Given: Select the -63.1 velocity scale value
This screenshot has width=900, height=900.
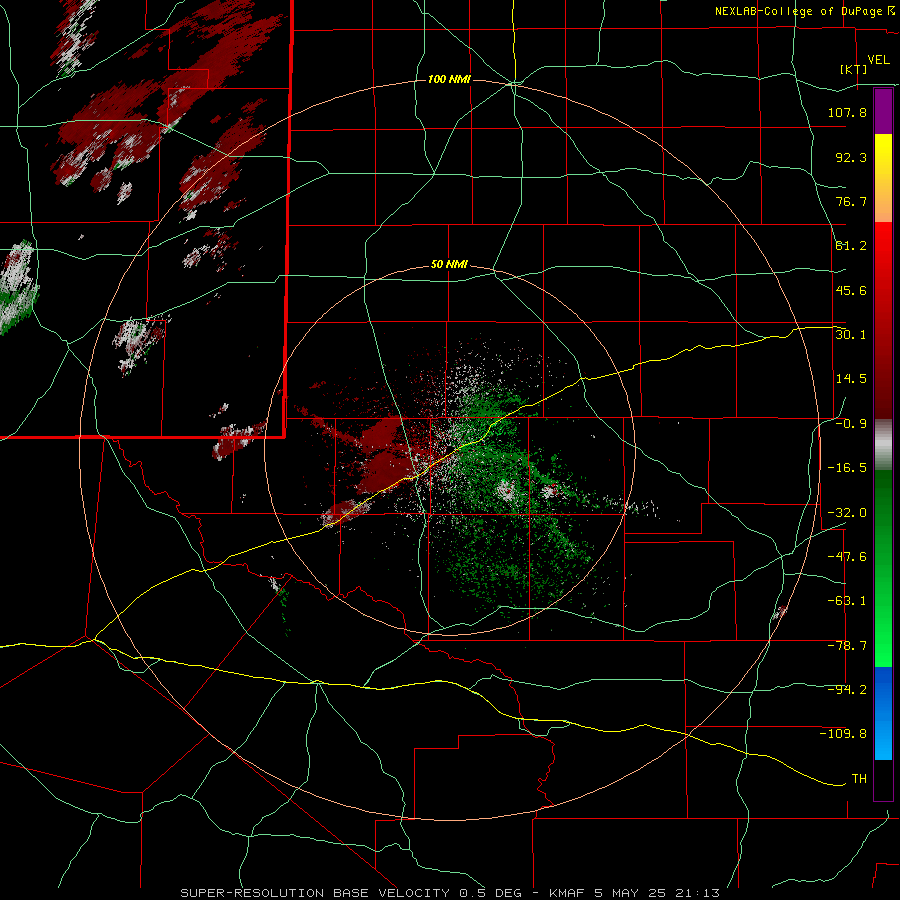Looking at the screenshot, I should pyautogui.click(x=847, y=601).
